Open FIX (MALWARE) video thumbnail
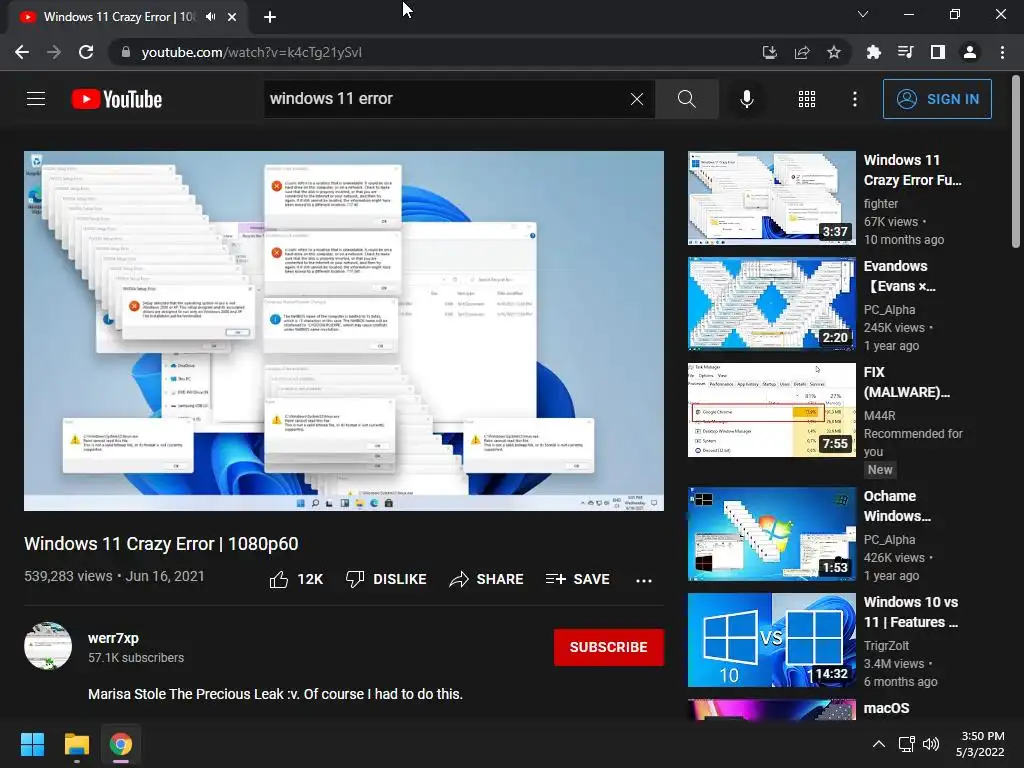 coord(771,410)
